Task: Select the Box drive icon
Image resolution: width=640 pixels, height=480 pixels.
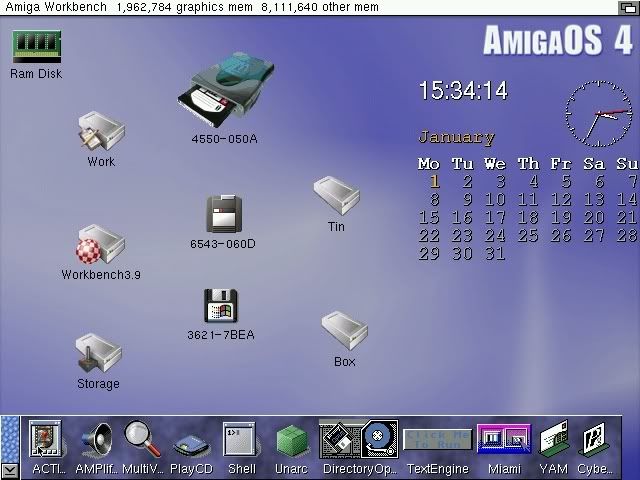Action: coord(344,331)
